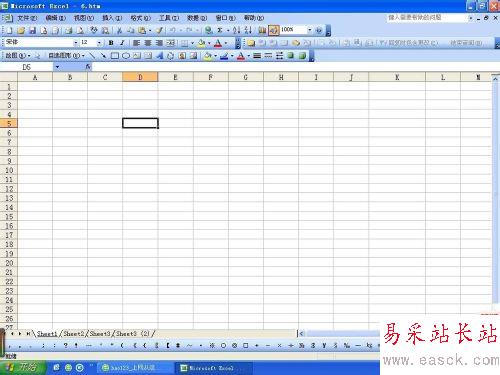Choose line style on drawing toolbar

coord(257,56)
